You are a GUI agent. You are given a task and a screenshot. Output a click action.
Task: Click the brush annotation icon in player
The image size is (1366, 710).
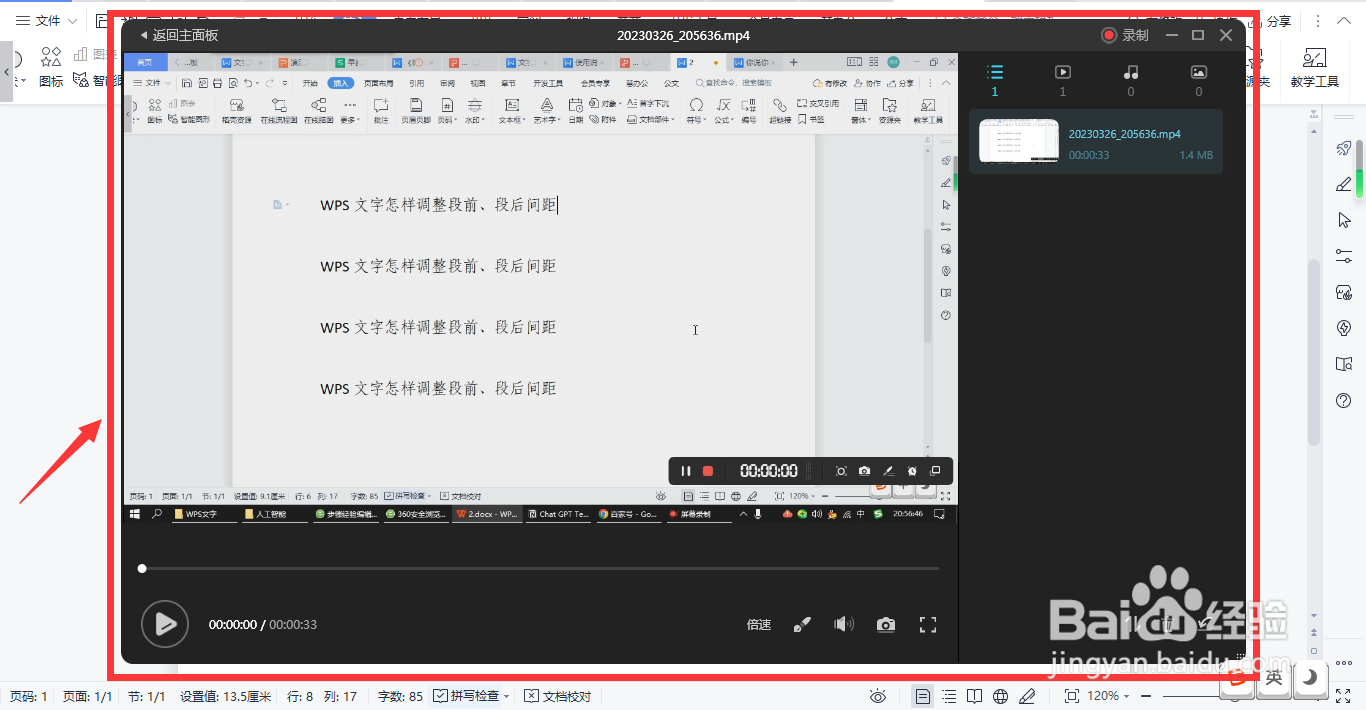tap(802, 625)
